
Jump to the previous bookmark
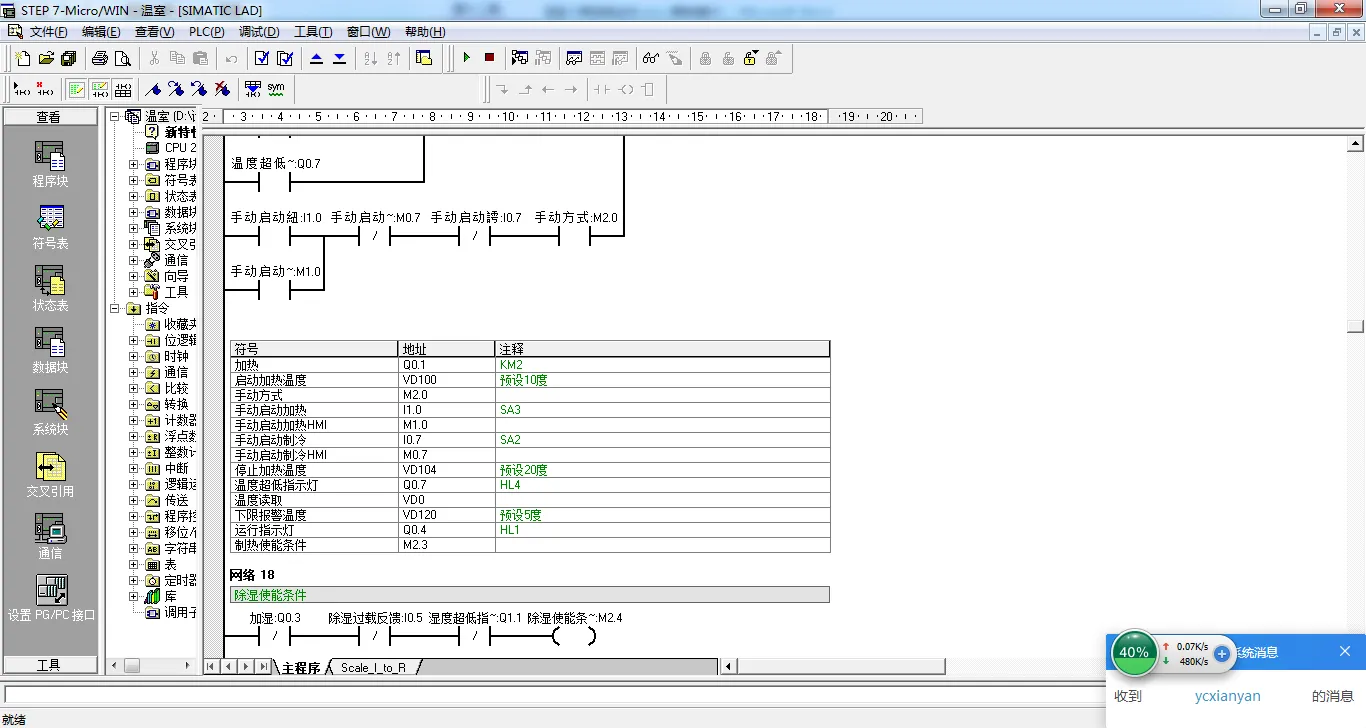tap(199, 89)
